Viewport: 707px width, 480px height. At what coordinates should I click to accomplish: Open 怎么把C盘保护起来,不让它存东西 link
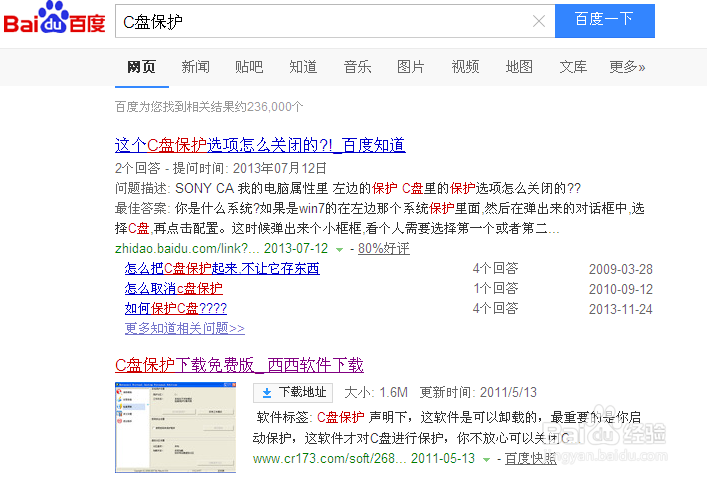coord(222,269)
